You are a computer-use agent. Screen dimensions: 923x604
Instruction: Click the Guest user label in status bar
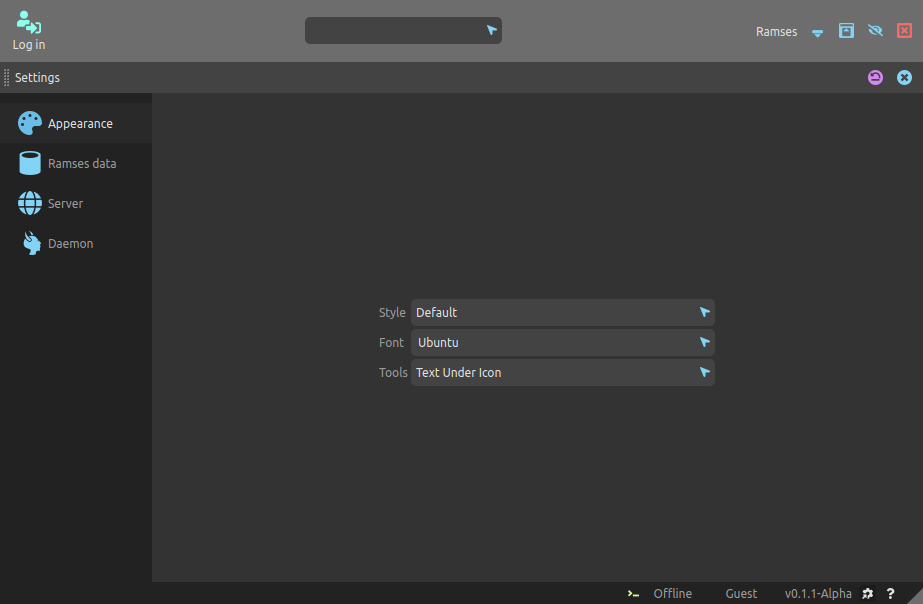[741, 594]
